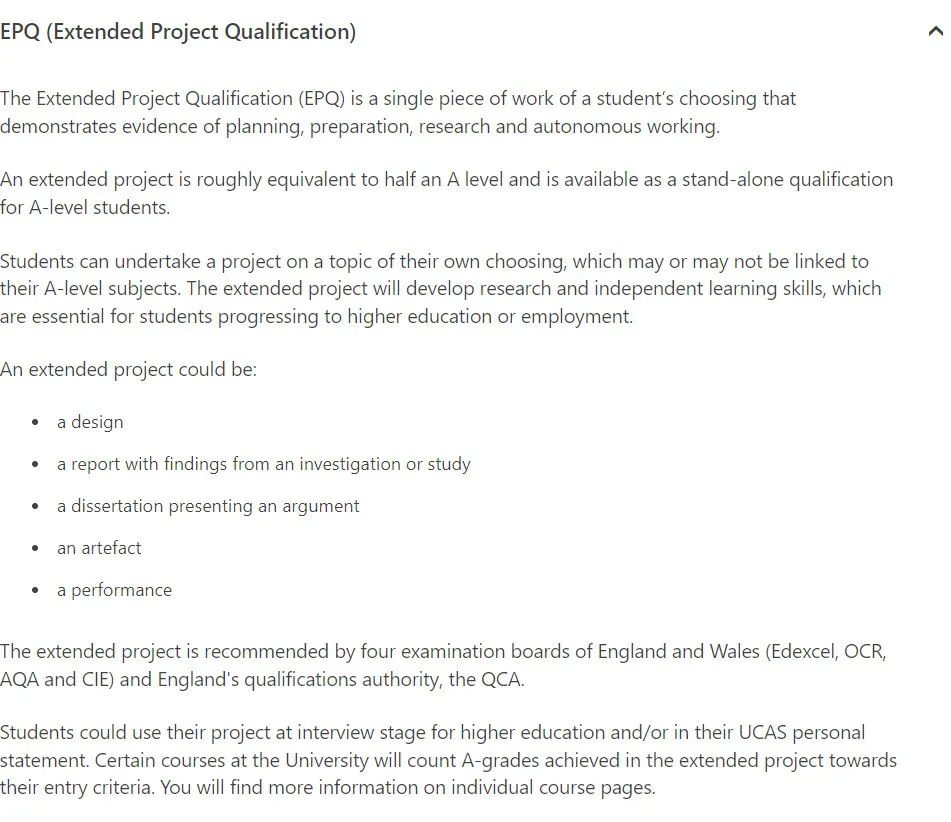951x822 pixels.
Task: Click paragraph starting 'Students can undertake a project'
Action: tap(441, 289)
